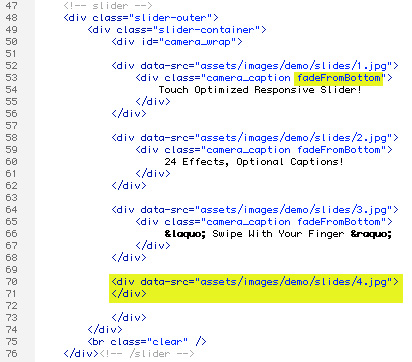Image resolution: width=412 pixels, height=362 pixels.
Task: Click the highlighted slides/4.jpg div line
Action: [x=255, y=282]
